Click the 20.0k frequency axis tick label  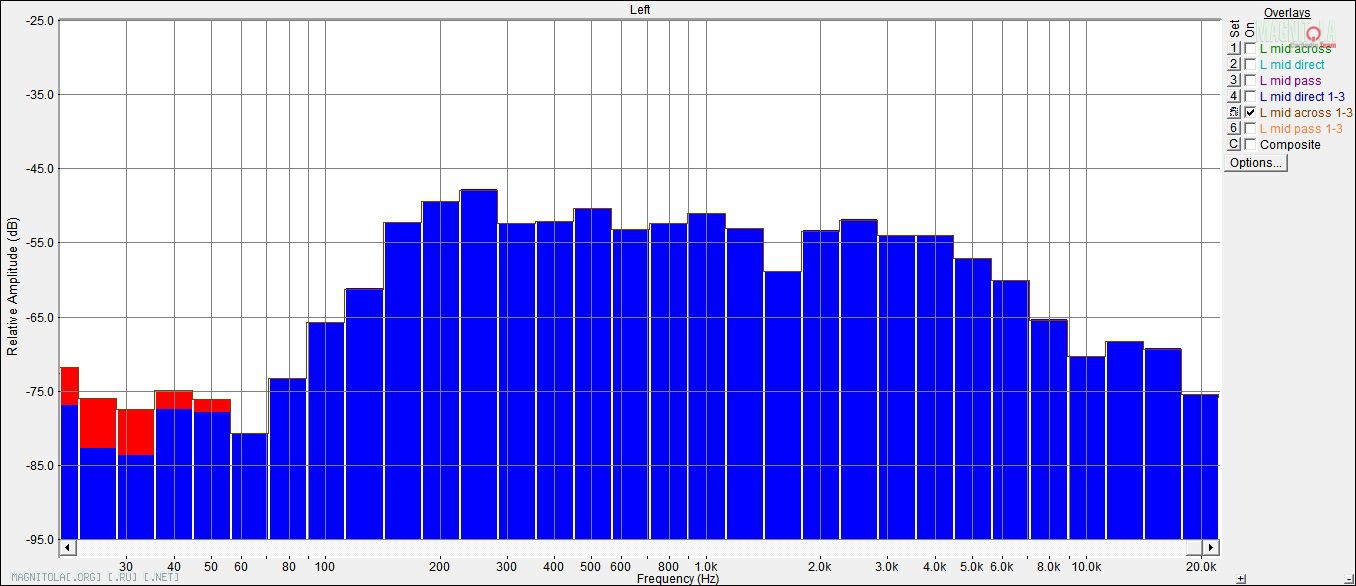[1200, 567]
